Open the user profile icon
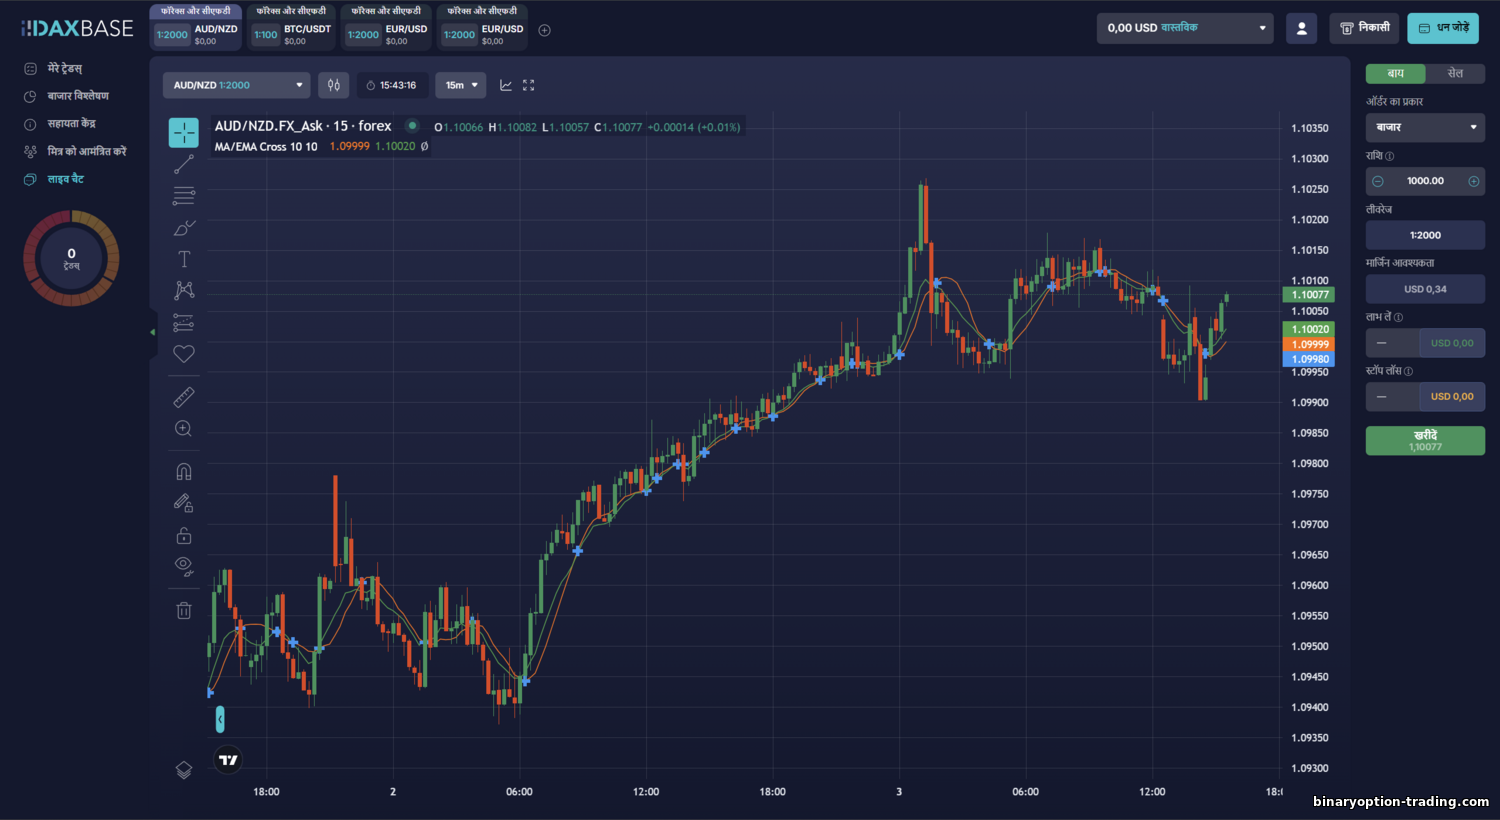 [x=1302, y=28]
